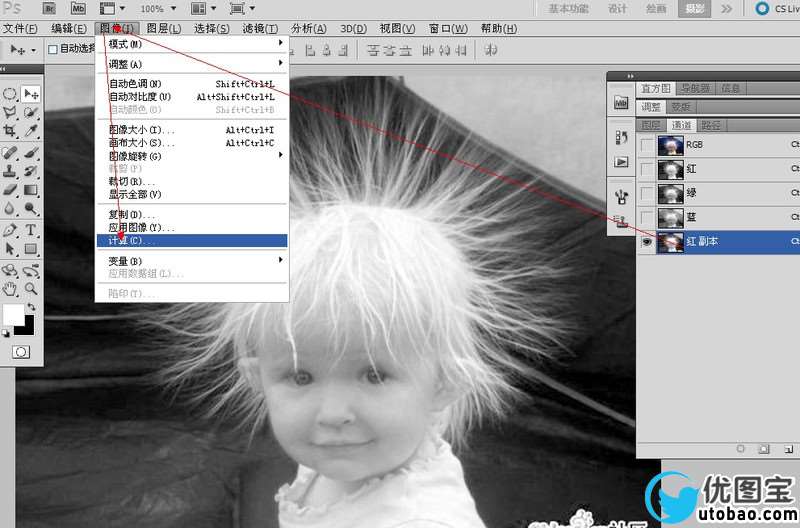Swap foreground and background colors
Viewport: 800px width, 528px height.
tap(32, 307)
